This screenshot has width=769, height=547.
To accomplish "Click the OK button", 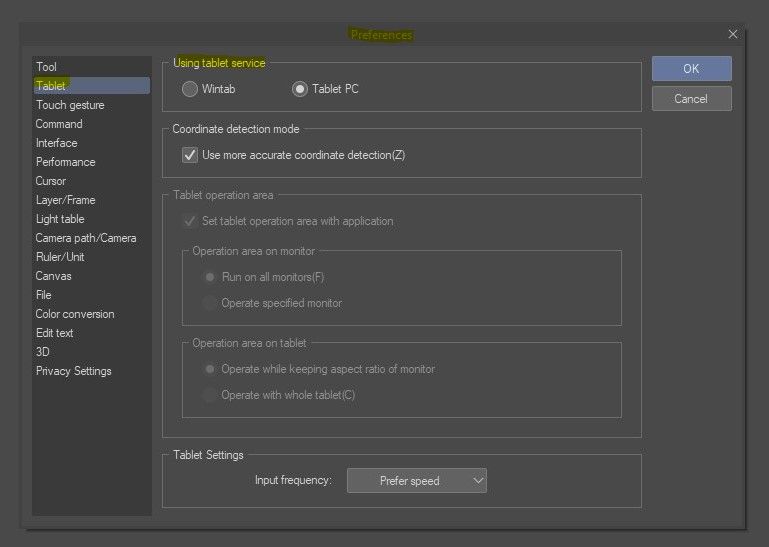I will 691,69.
